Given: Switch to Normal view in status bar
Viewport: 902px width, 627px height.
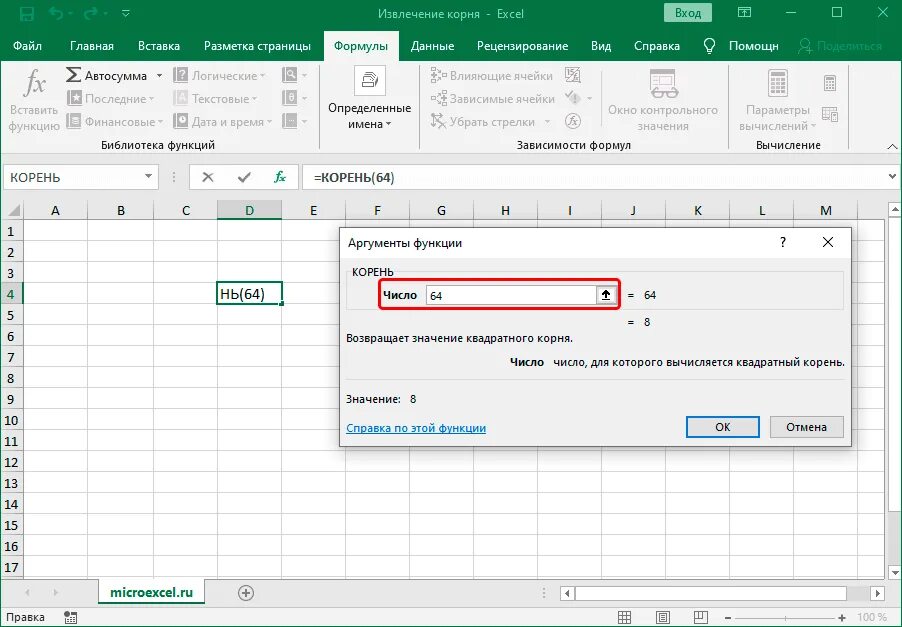Looking at the screenshot, I should 624,617.
